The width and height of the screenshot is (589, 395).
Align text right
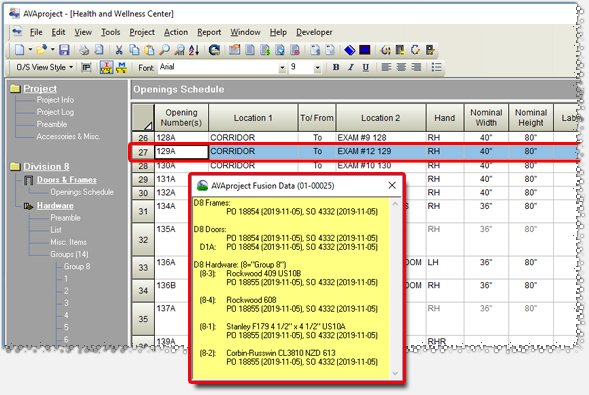(416, 67)
